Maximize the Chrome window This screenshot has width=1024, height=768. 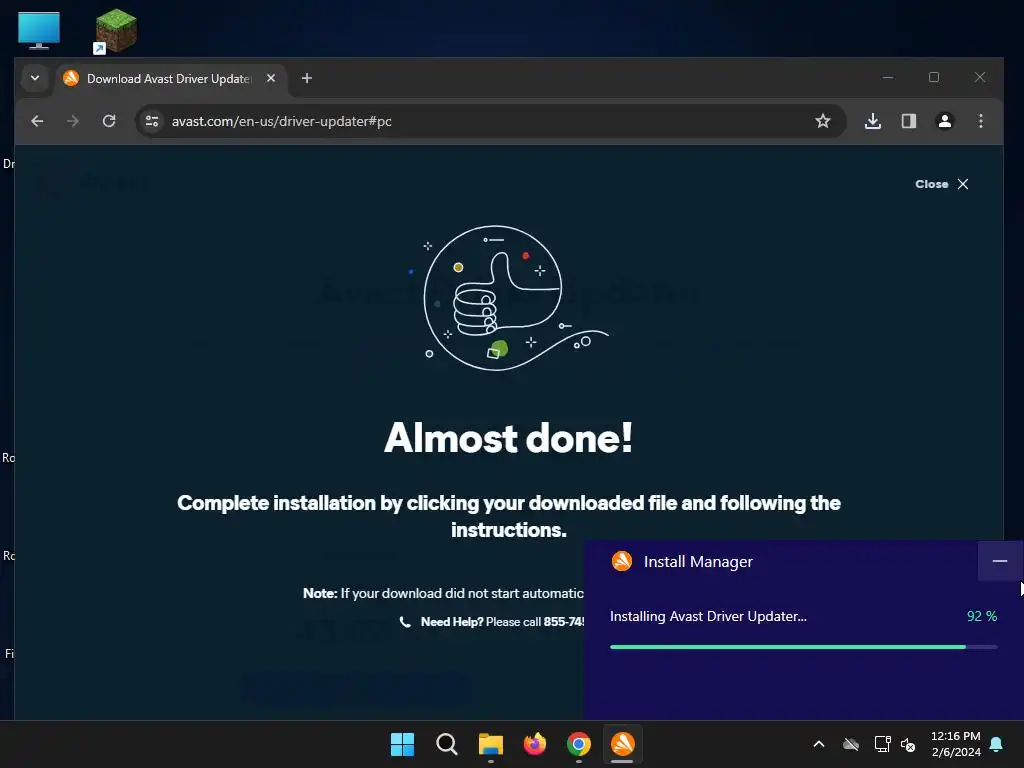[934, 77]
